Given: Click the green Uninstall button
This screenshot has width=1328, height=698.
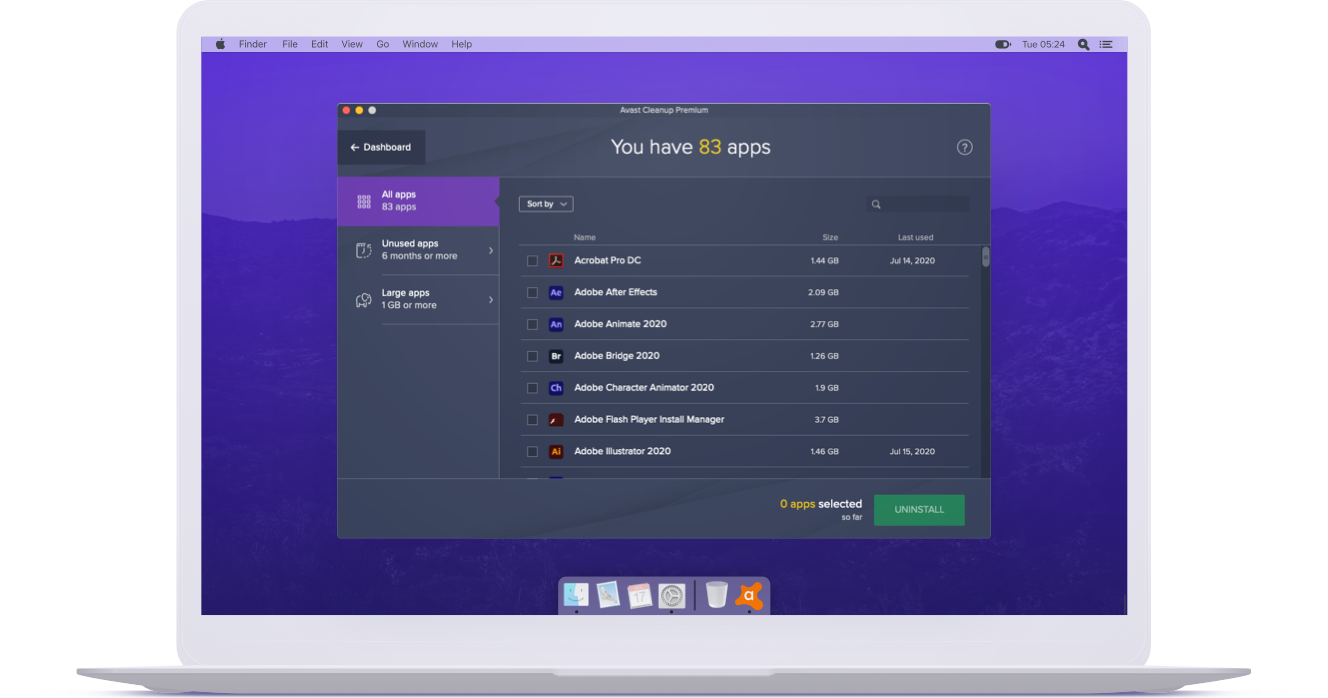Looking at the screenshot, I should pyautogui.click(x=919, y=510).
